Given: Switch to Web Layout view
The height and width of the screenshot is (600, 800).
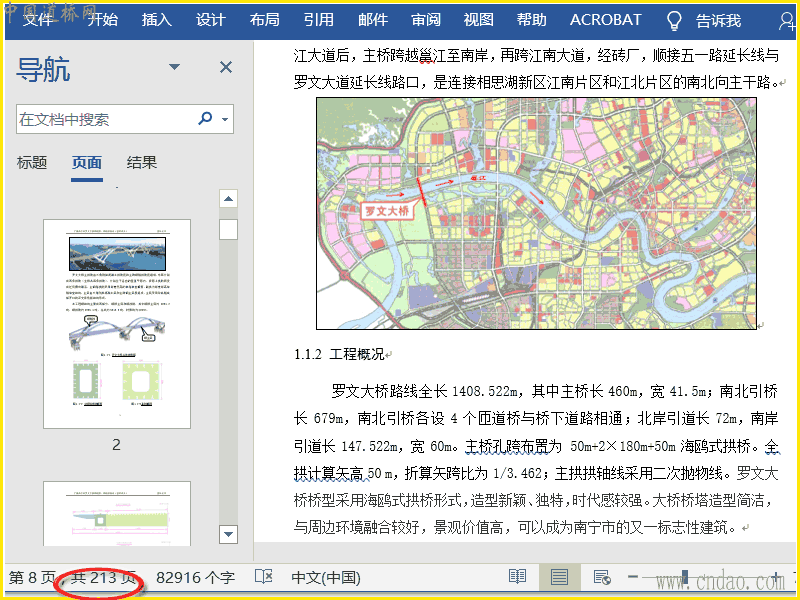Looking at the screenshot, I should [601, 577].
